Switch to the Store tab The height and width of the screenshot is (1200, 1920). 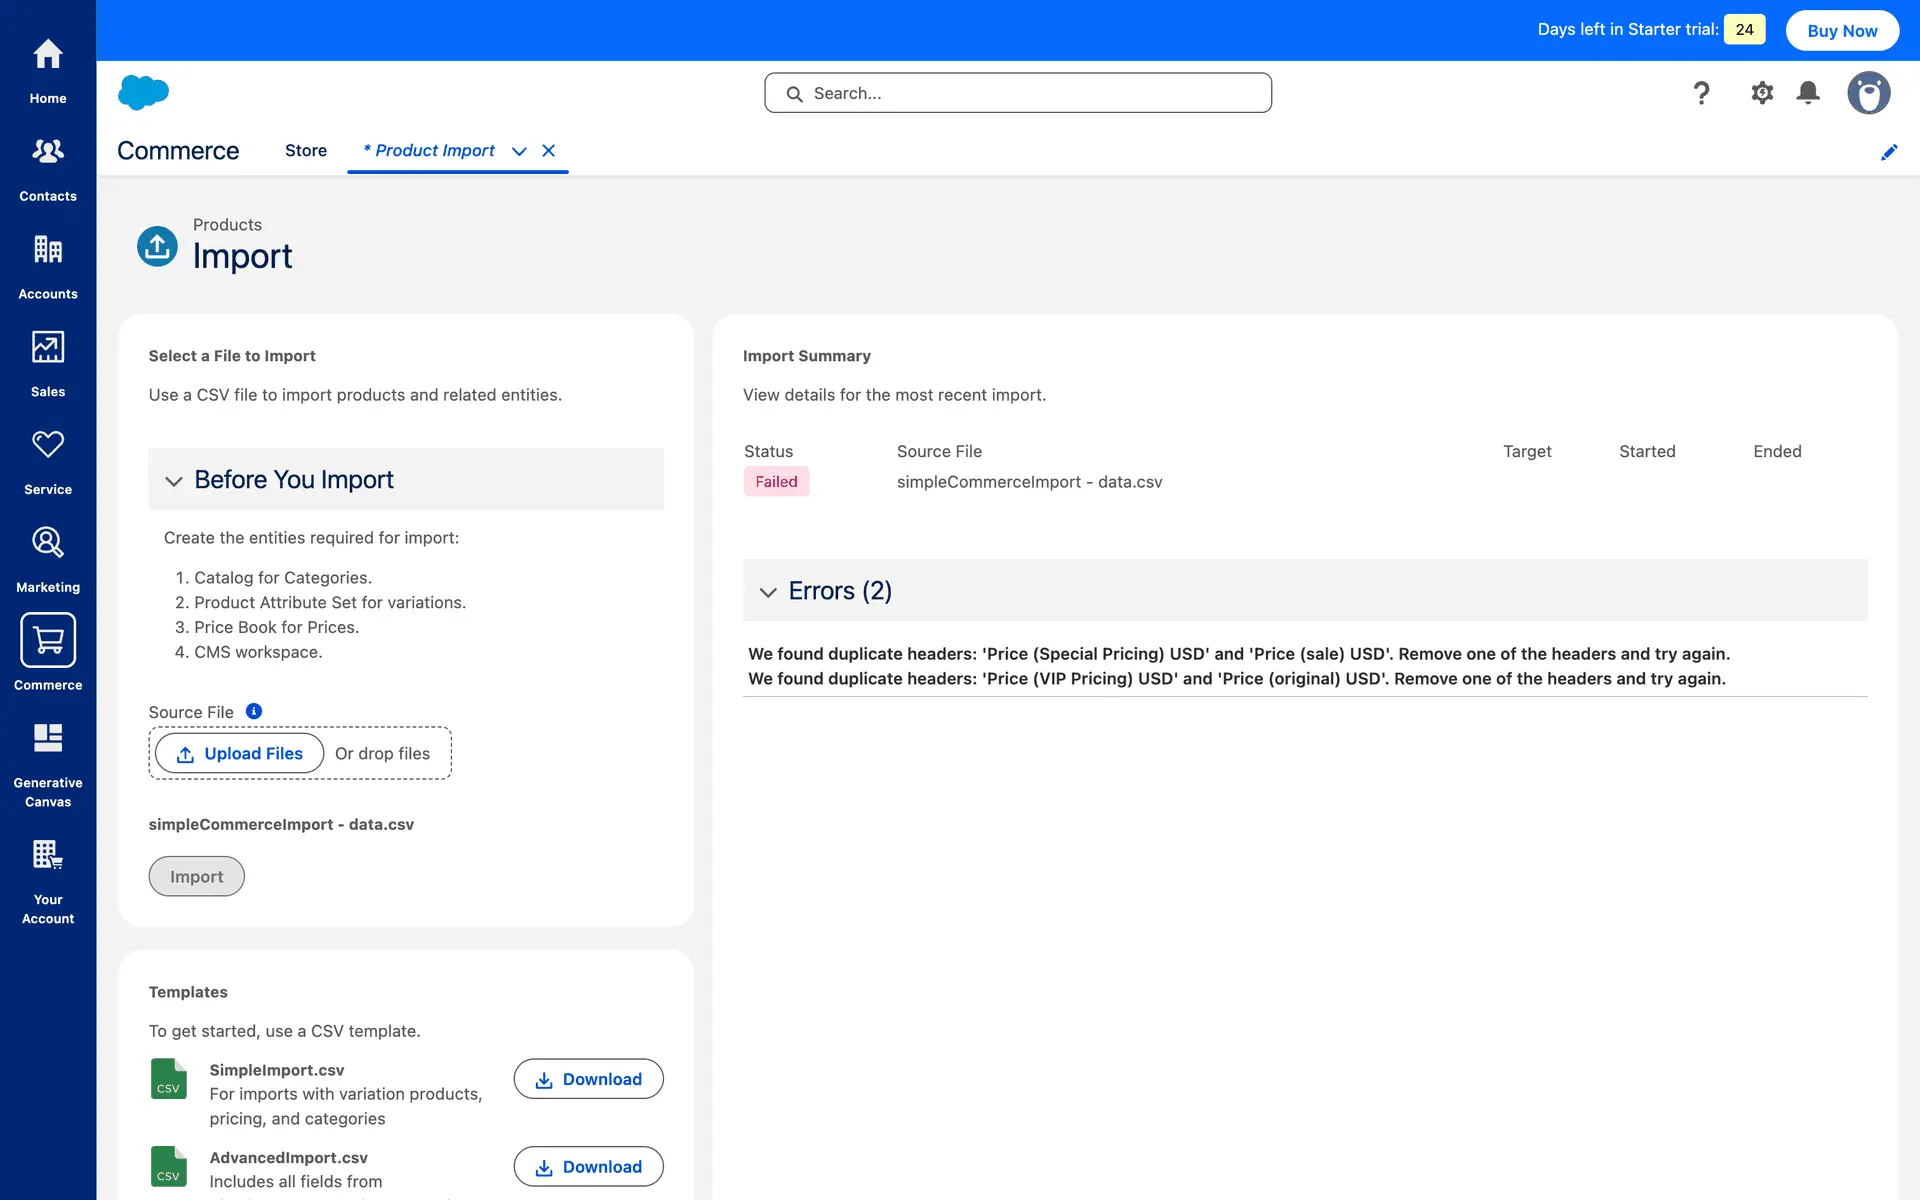point(306,151)
